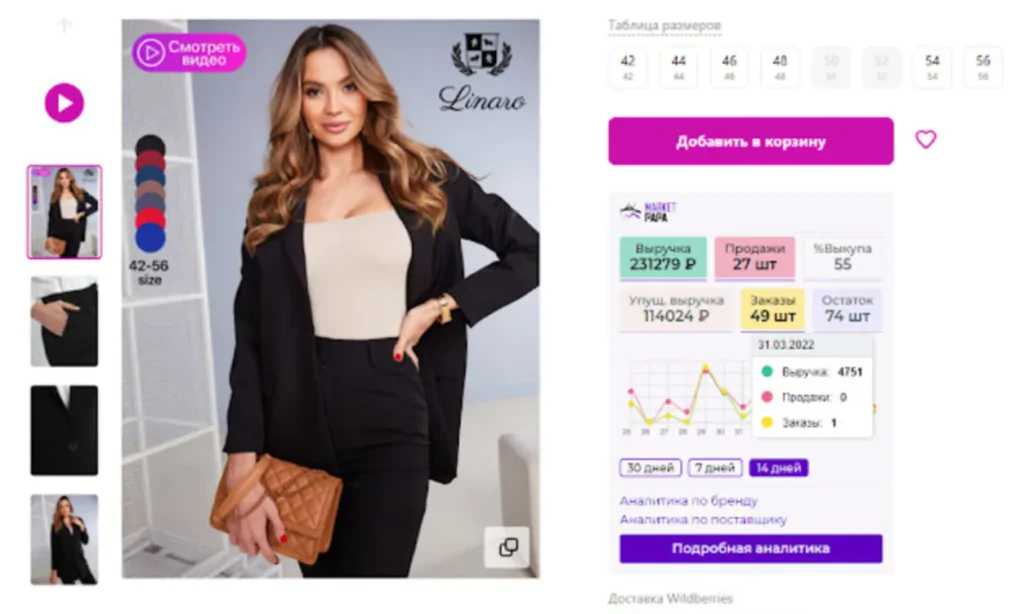Click the Linaro brand logo on photo
The width and height of the screenshot is (1024, 614).
482,73
